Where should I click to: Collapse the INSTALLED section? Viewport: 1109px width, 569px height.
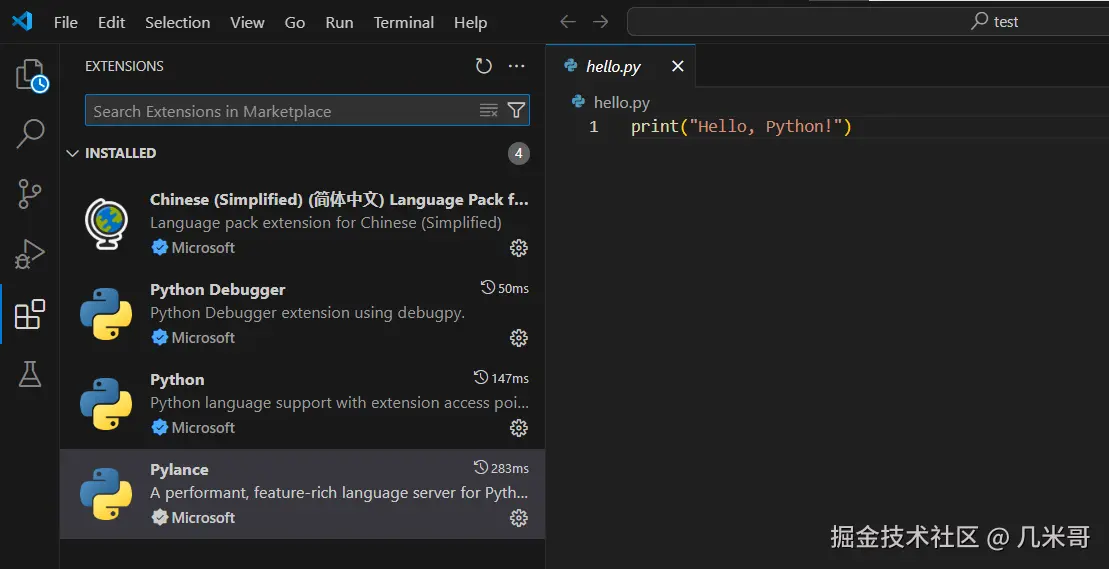72,153
